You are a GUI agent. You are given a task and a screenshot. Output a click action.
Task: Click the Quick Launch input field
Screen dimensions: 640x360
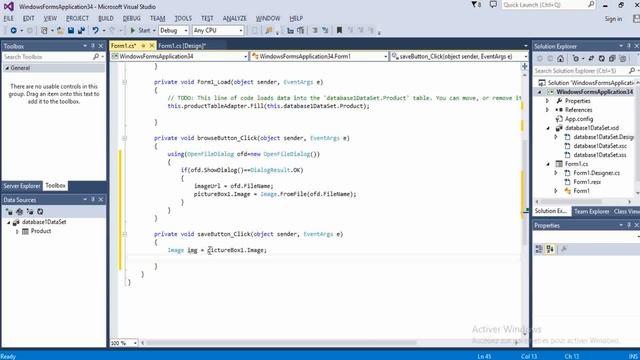click(x=544, y=5)
